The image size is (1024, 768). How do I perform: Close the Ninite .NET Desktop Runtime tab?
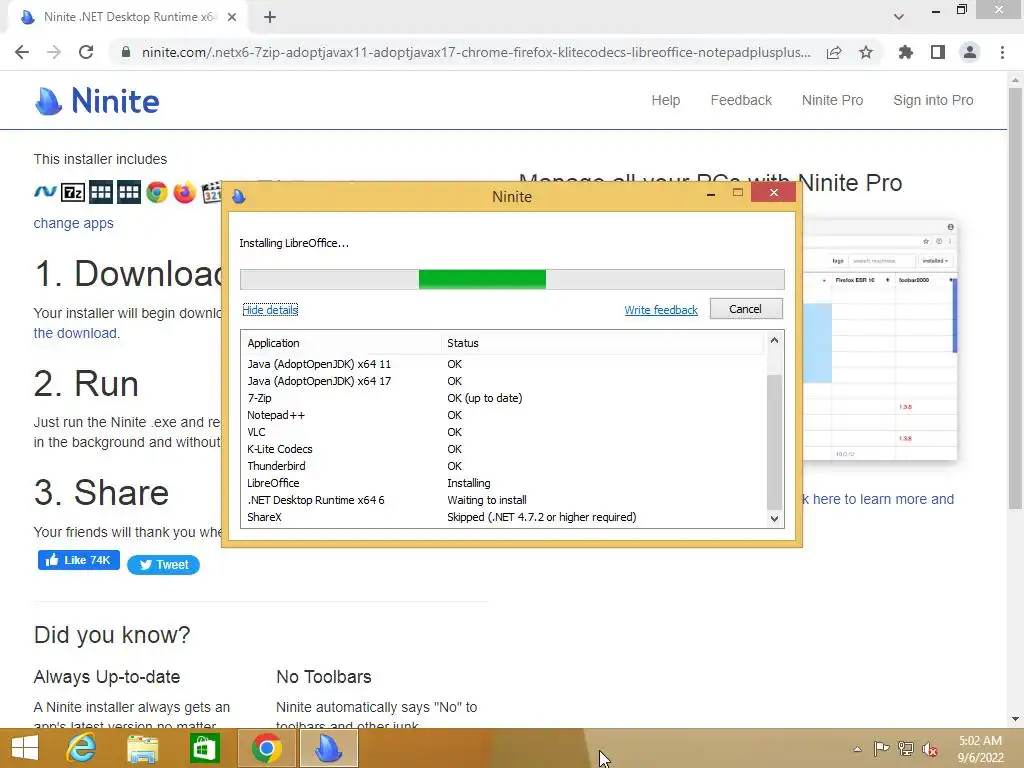coord(232,18)
